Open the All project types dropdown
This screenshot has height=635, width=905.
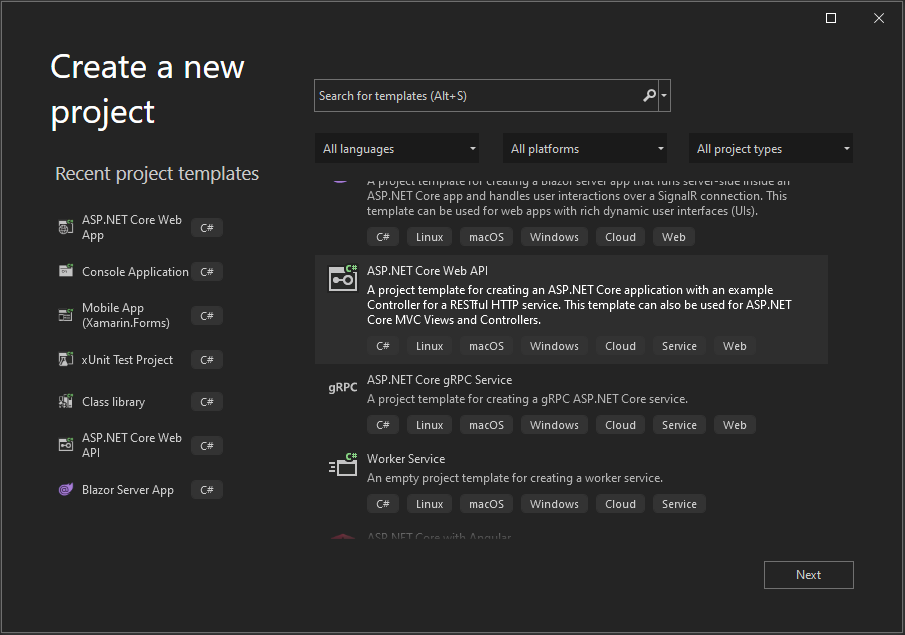(771, 148)
